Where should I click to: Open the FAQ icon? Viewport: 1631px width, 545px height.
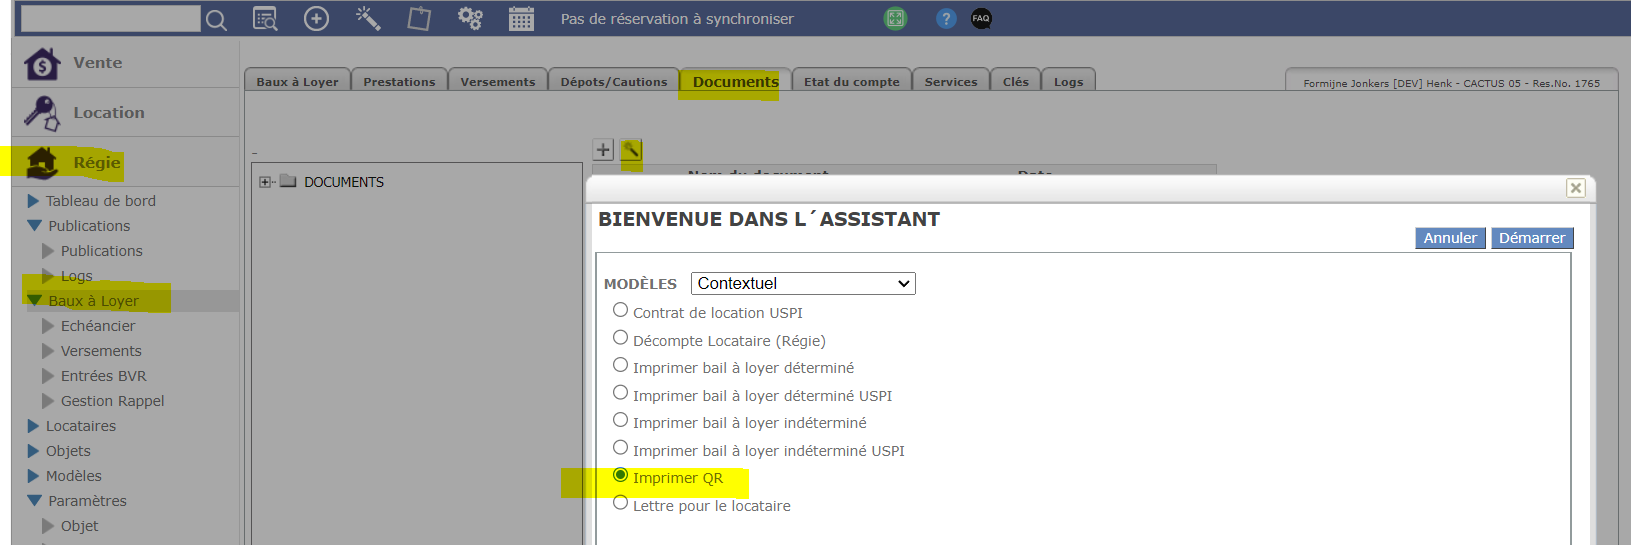click(x=981, y=19)
